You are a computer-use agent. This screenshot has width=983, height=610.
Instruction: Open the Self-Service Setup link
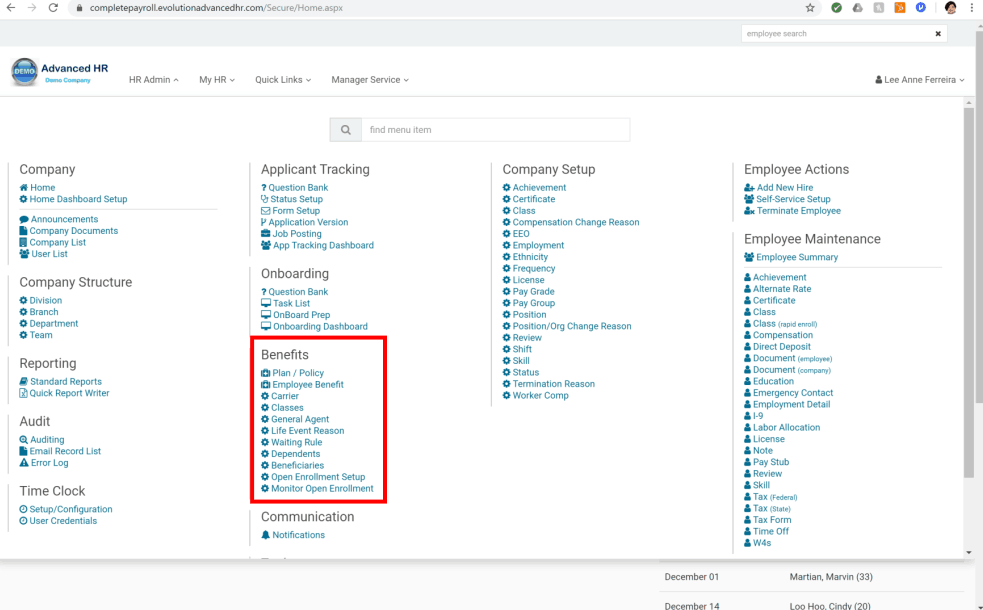[793, 199]
